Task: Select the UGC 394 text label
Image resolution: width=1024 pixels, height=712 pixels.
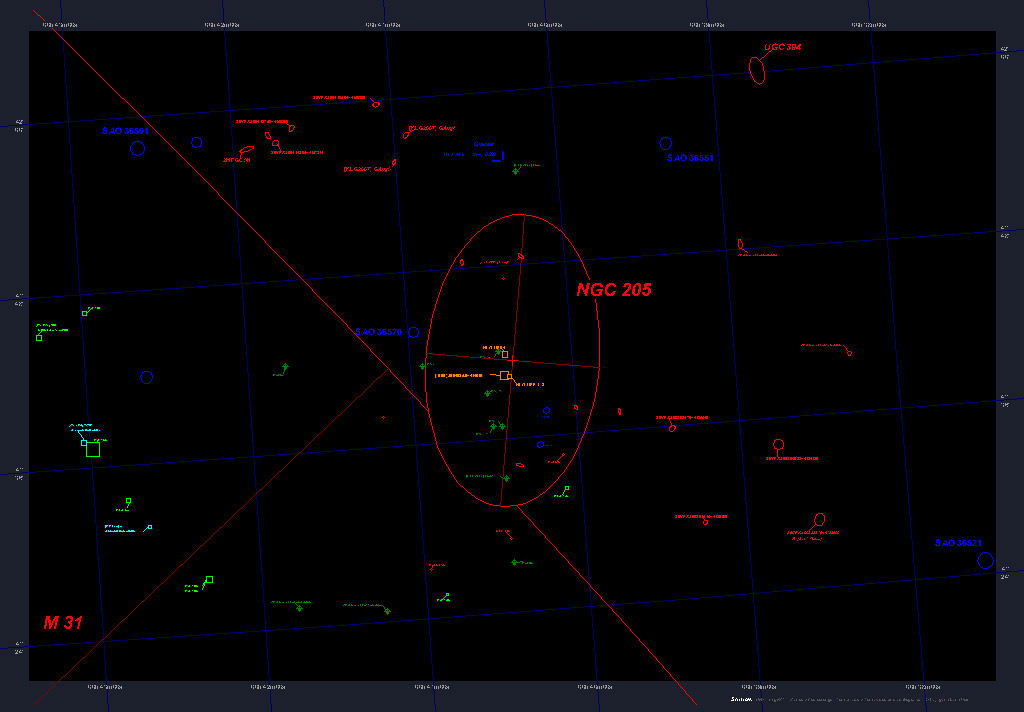Action: pyautogui.click(x=782, y=47)
